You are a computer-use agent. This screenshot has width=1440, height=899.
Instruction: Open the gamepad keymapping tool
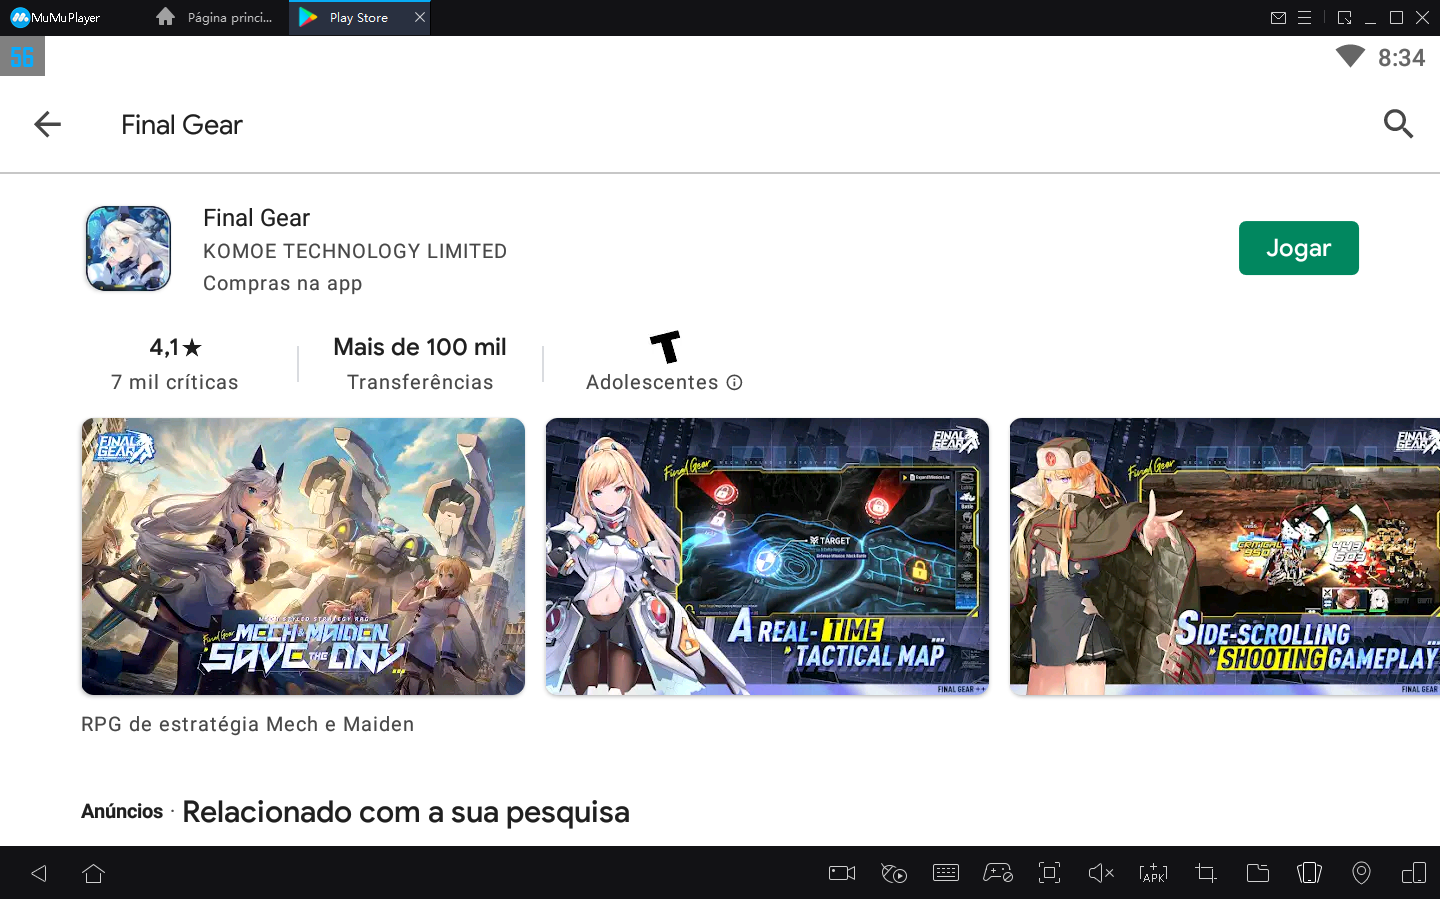998,872
